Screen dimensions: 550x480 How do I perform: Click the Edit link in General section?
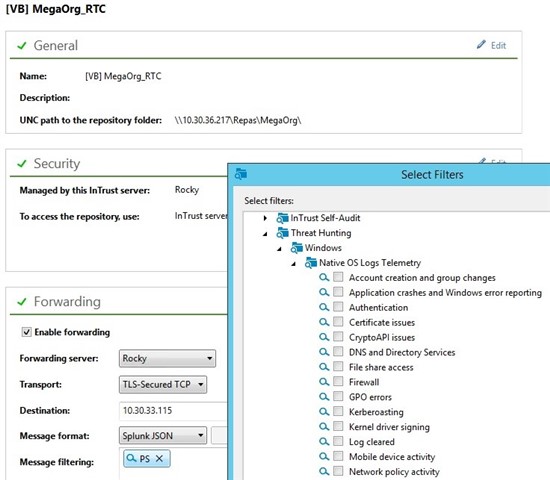click(x=498, y=45)
